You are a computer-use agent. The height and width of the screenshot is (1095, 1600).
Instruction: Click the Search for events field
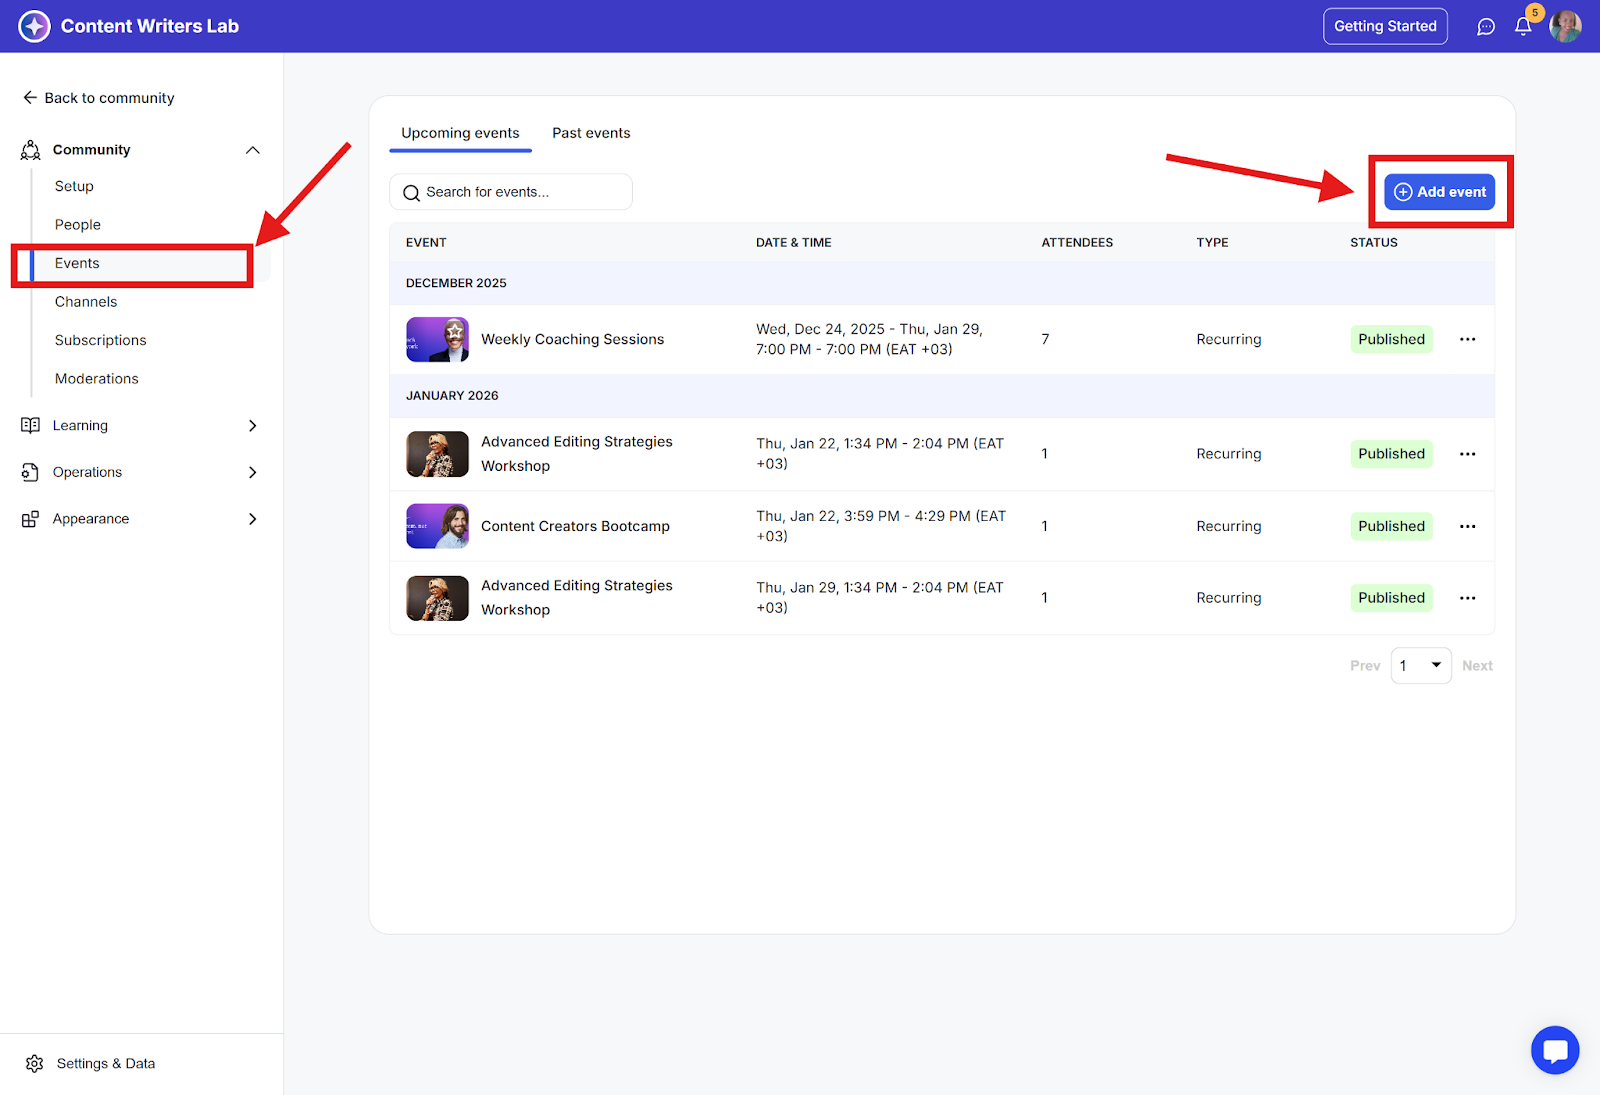point(510,192)
